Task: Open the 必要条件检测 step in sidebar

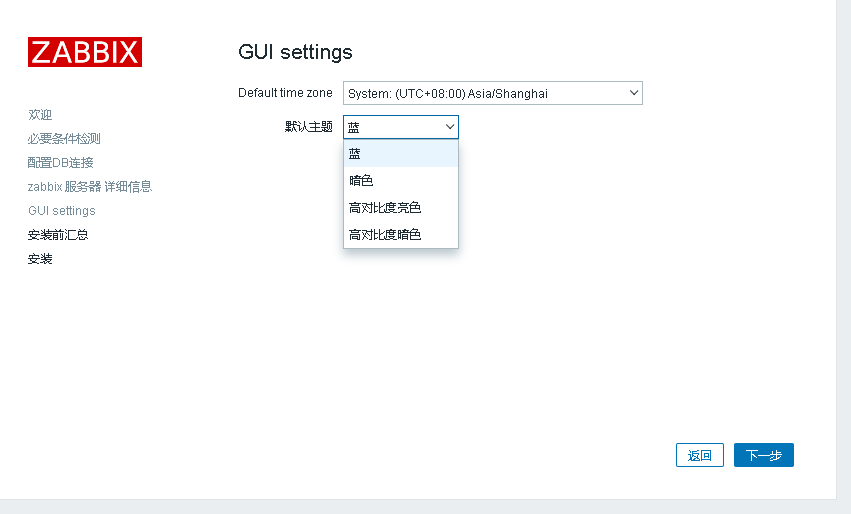Action: (64, 139)
